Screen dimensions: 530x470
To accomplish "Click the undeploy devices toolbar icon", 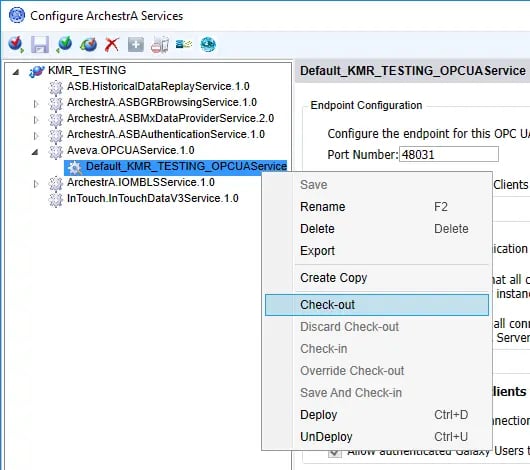I will pos(160,44).
